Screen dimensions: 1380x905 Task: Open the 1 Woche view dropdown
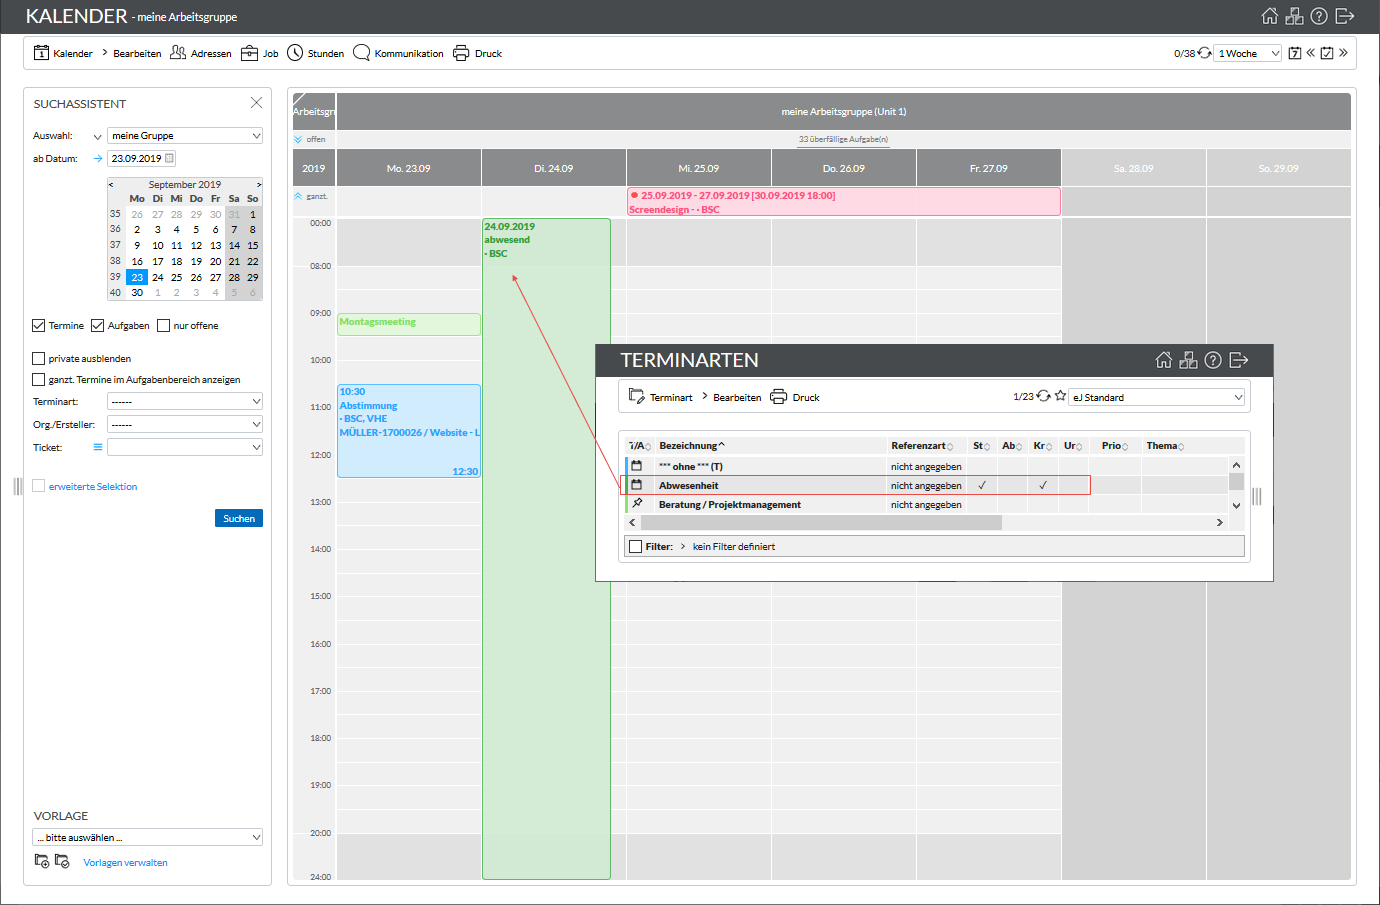(x=1248, y=53)
